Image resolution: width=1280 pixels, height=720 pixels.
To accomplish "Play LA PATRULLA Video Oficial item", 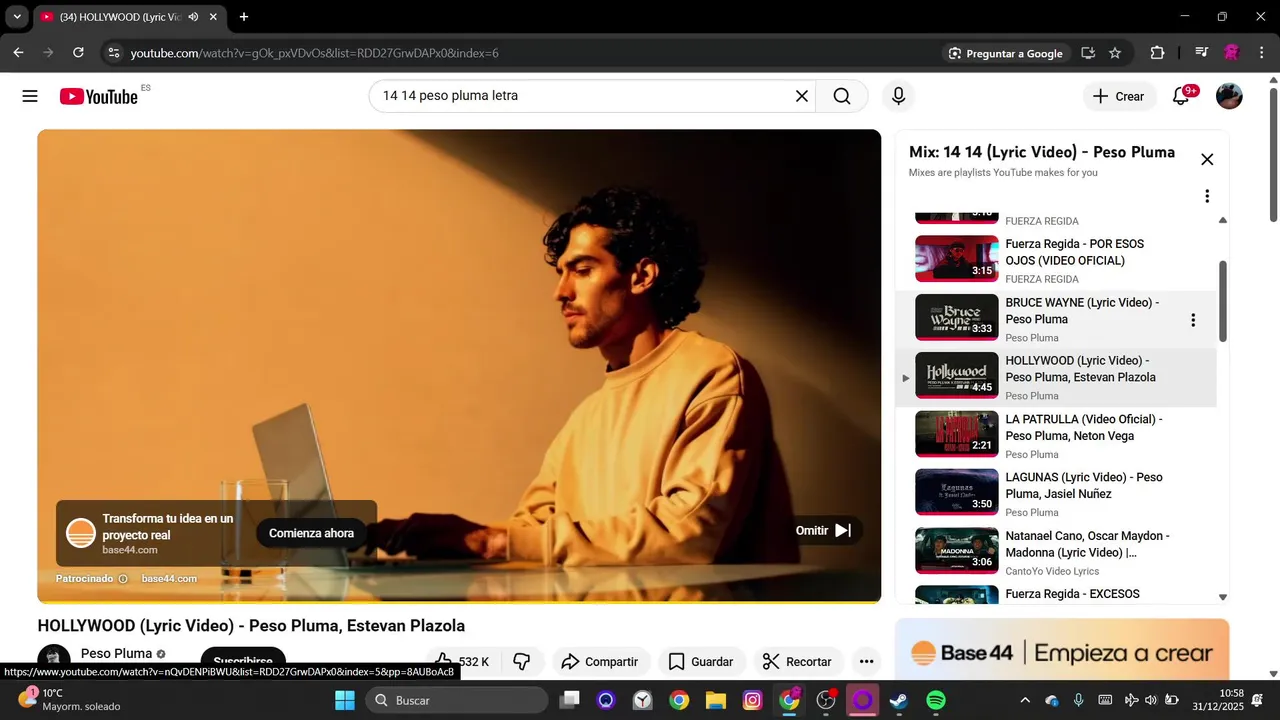I will point(1056,434).
